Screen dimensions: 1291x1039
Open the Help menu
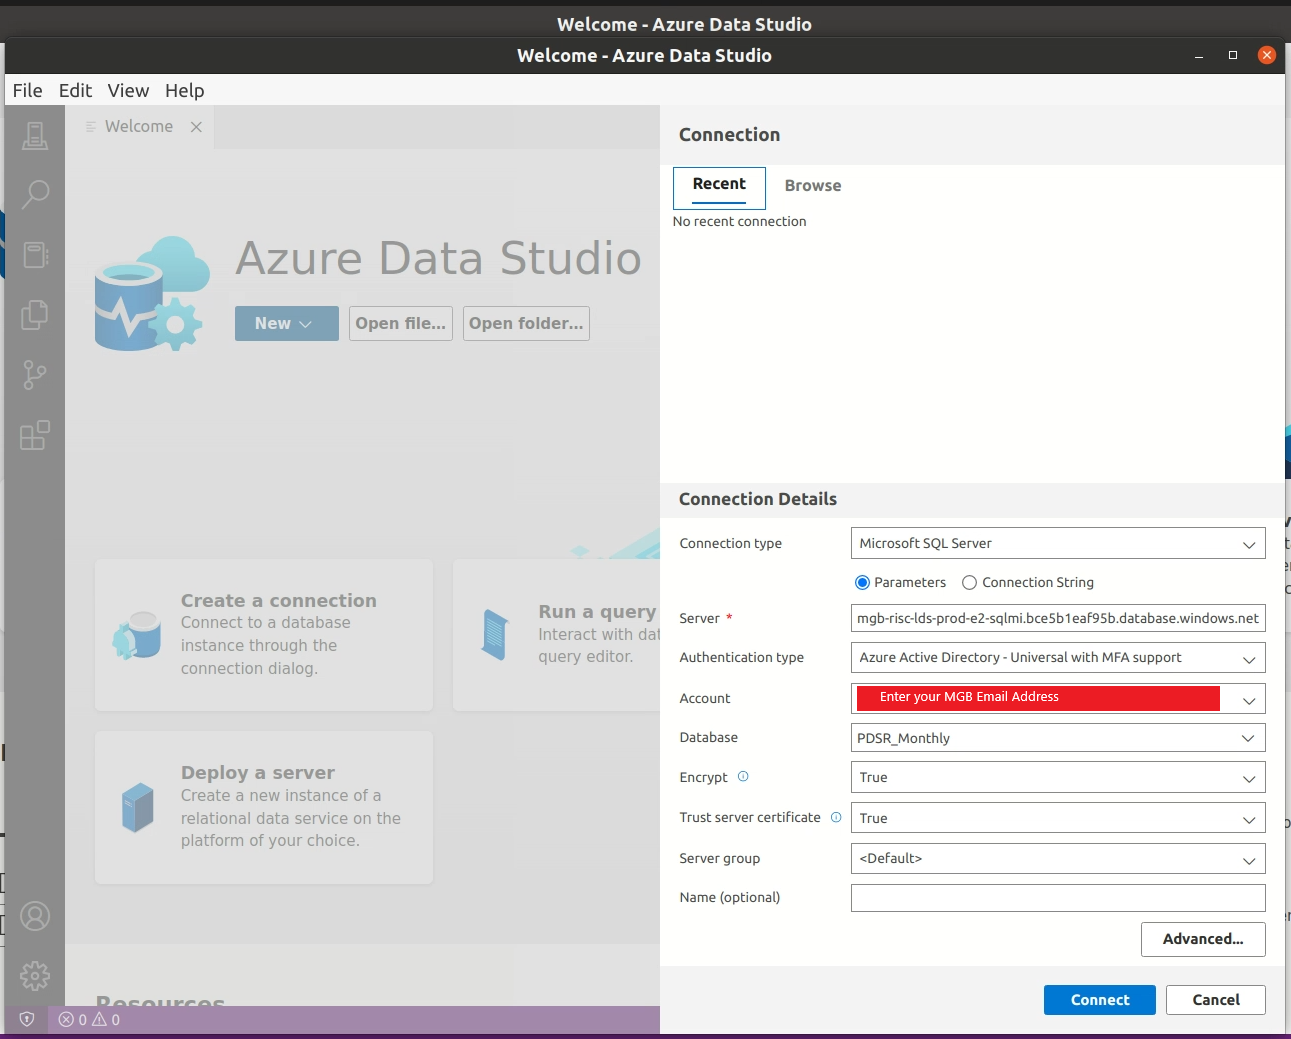click(185, 90)
